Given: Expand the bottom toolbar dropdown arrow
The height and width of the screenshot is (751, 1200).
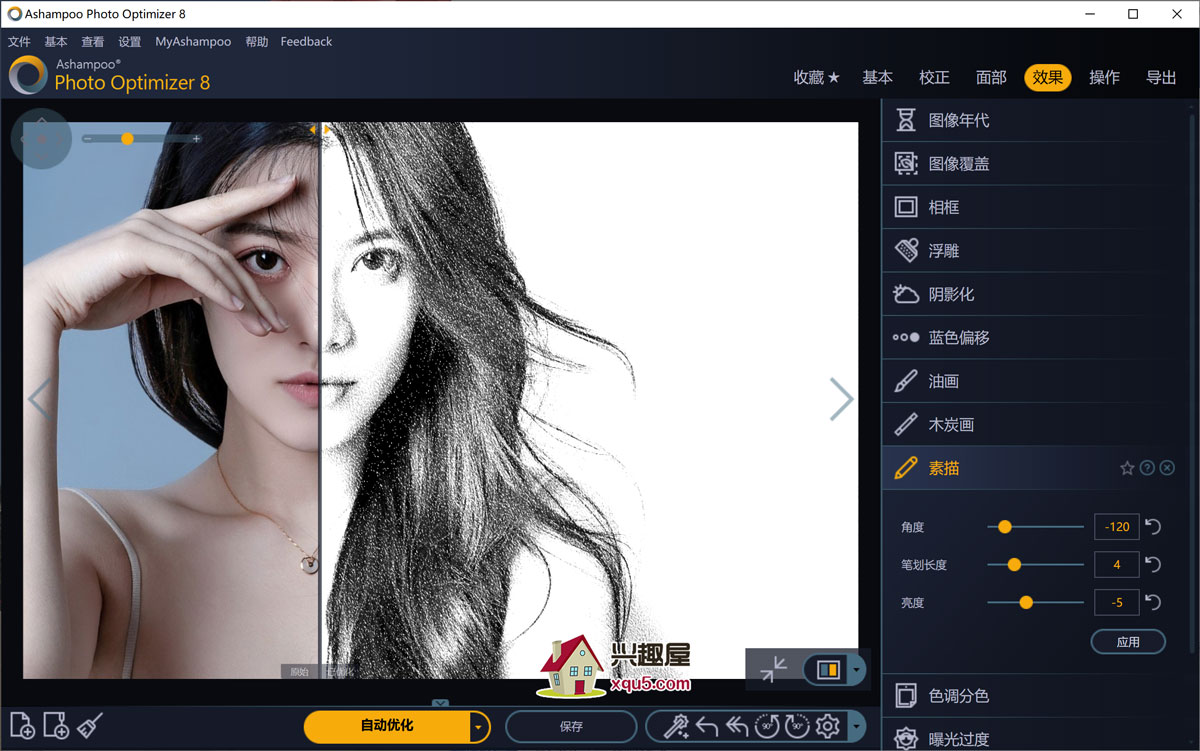Looking at the screenshot, I should 857,726.
